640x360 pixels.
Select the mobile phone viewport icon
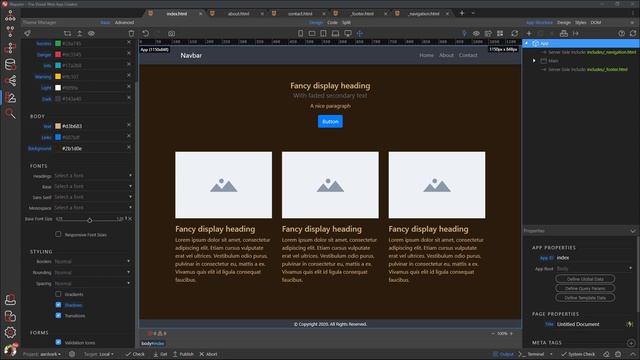click(x=300, y=33)
